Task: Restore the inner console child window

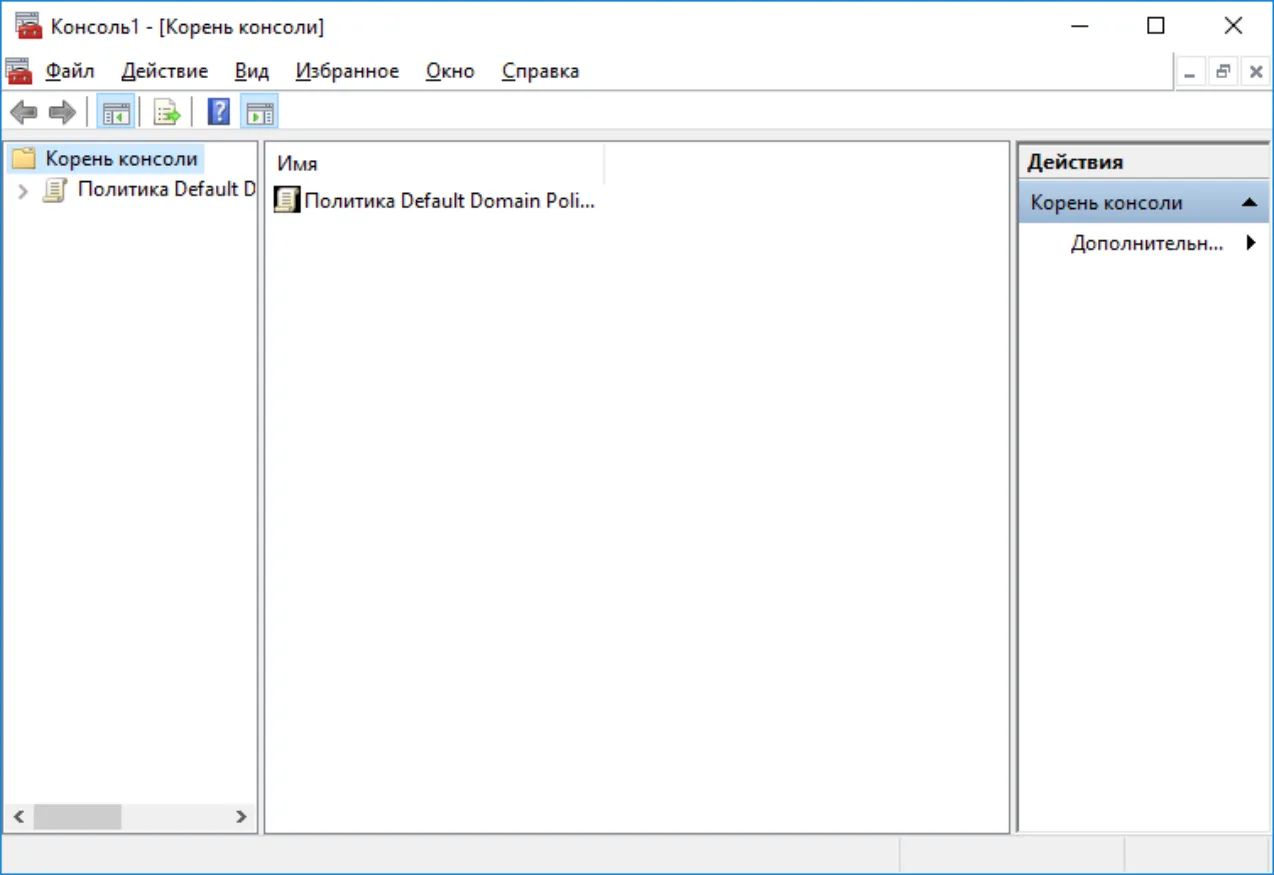Action: click(x=1222, y=72)
